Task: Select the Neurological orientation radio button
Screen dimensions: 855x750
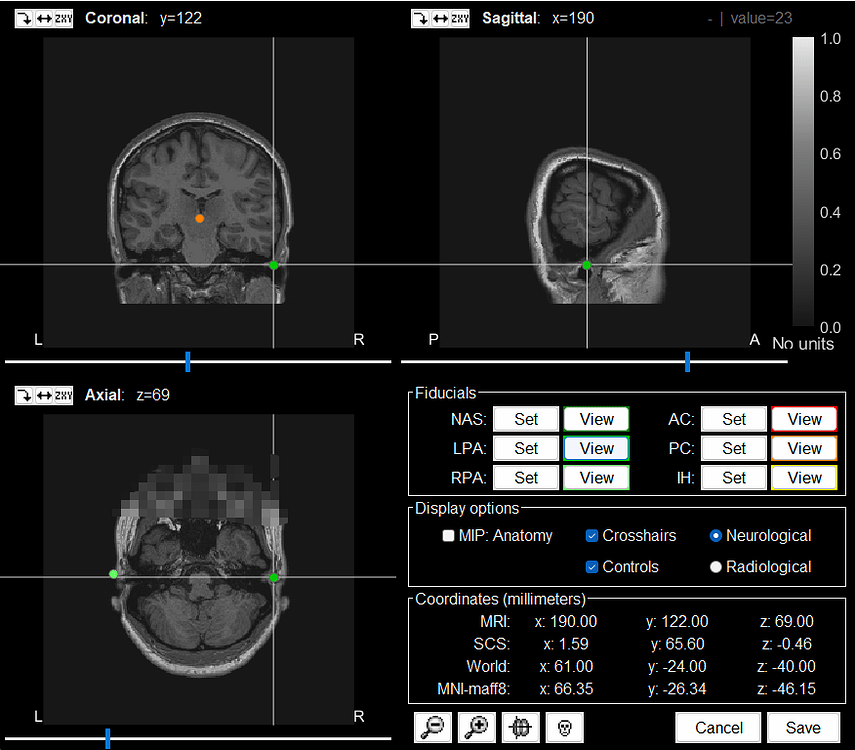Action: pos(715,536)
